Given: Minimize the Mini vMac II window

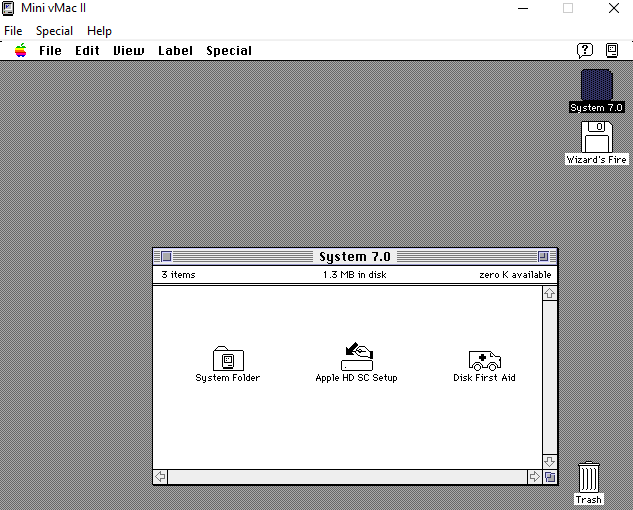Looking at the screenshot, I should click(523, 8).
